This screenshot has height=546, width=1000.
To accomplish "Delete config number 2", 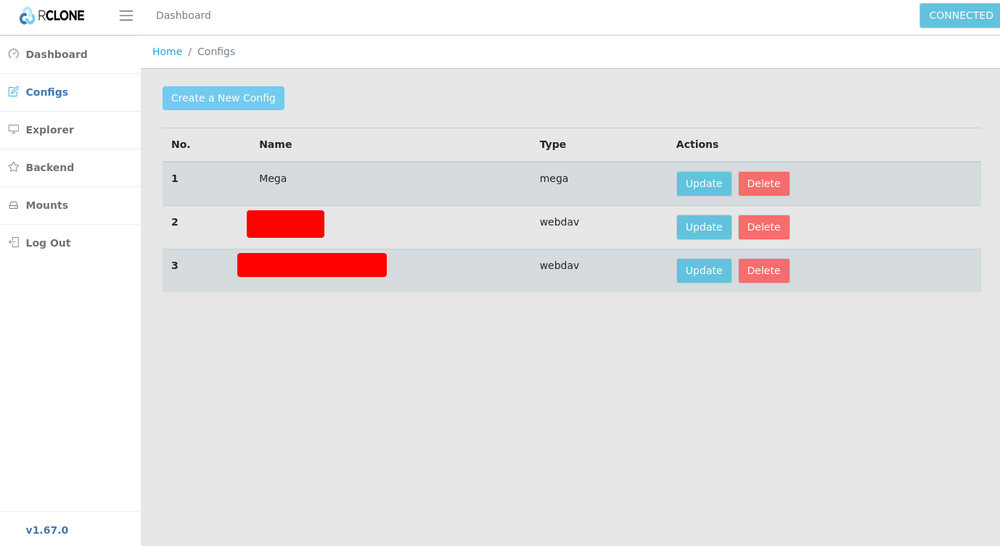I will click(x=764, y=227).
